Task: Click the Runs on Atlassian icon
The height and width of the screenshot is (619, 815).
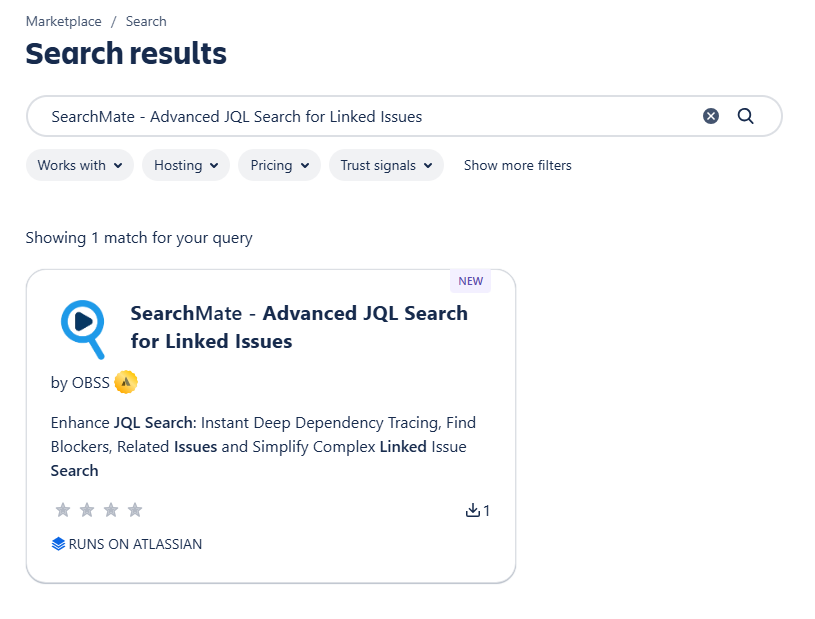Action: 58,544
